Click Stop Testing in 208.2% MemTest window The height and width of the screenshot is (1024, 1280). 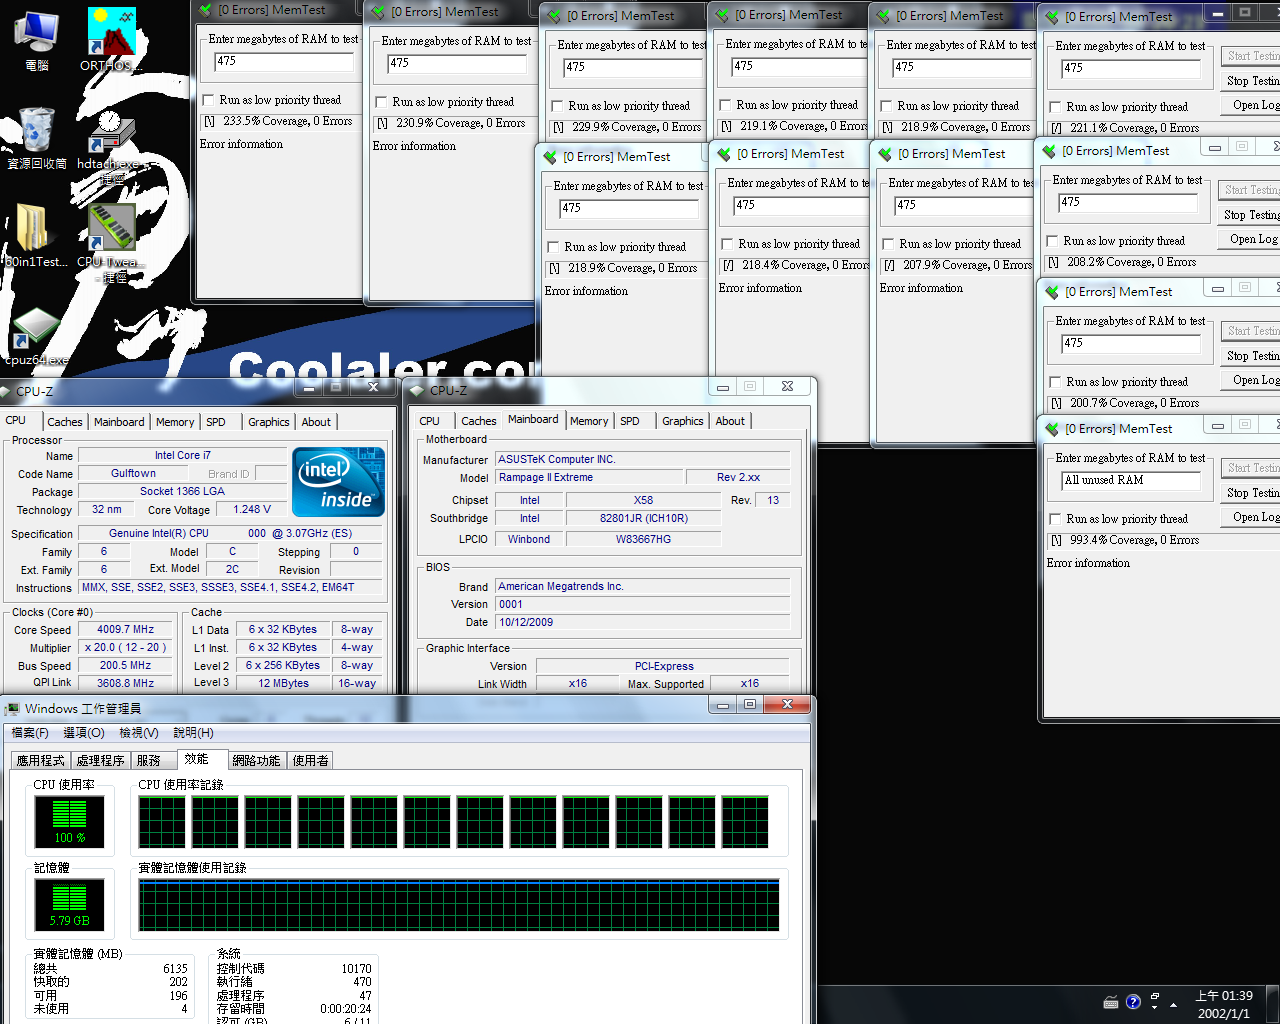pyautogui.click(x=1250, y=215)
